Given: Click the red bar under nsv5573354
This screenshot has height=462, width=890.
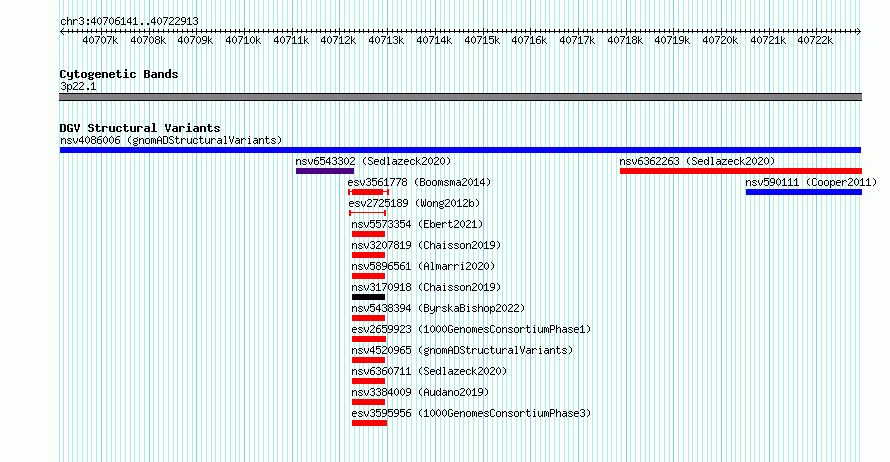Looking at the screenshot, I should (x=368, y=234).
